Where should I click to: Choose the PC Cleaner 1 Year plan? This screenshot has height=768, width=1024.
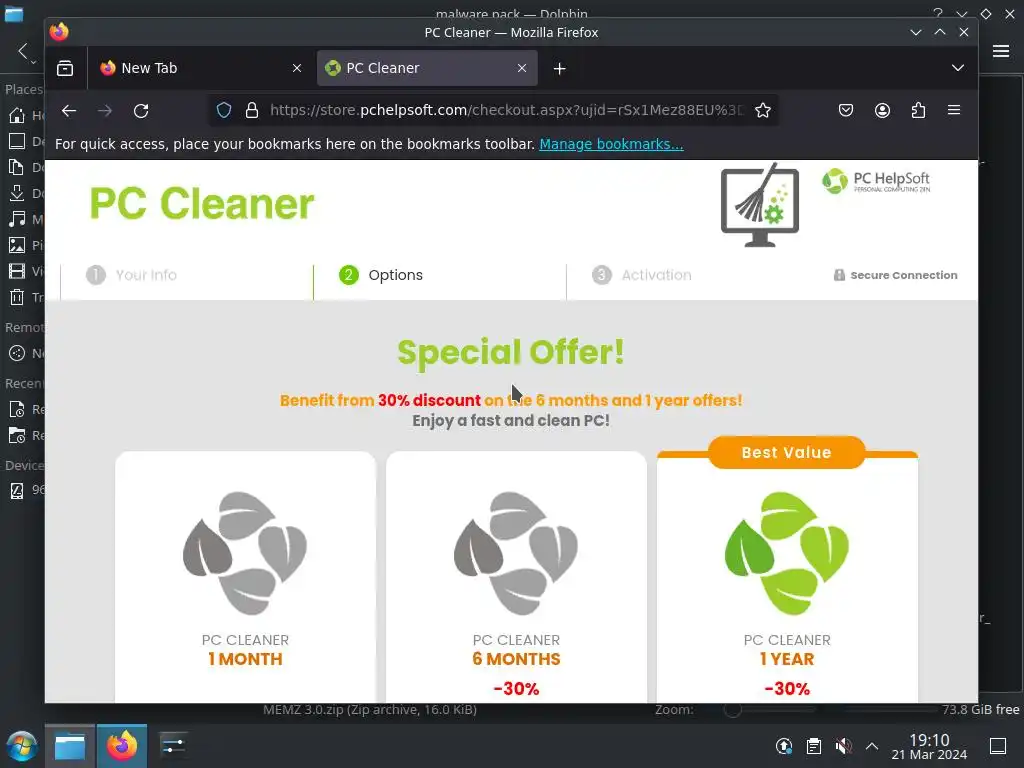[787, 577]
